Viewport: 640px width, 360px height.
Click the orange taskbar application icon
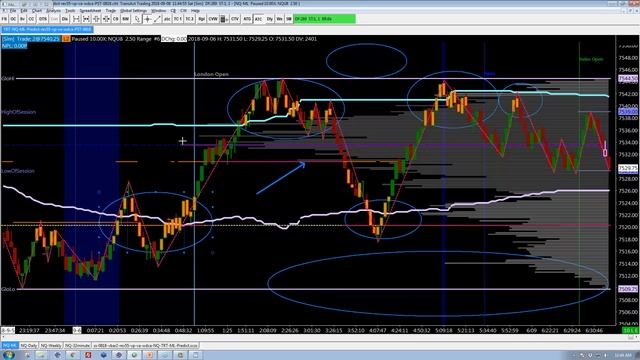click(149, 354)
